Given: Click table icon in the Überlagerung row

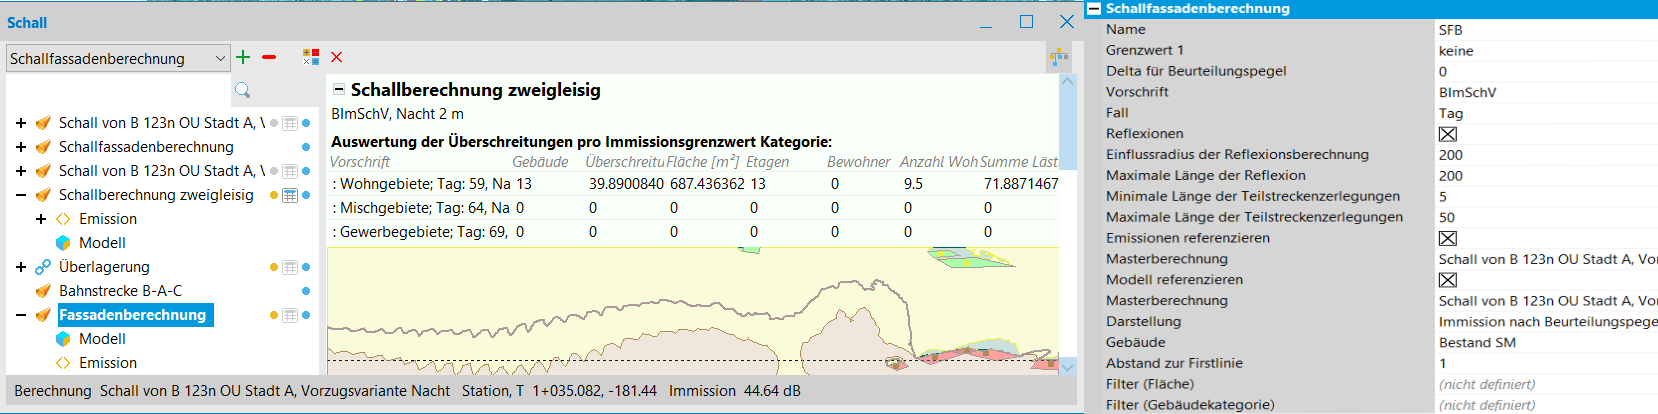Looking at the screenshot, I should click(x=290, y=267).
